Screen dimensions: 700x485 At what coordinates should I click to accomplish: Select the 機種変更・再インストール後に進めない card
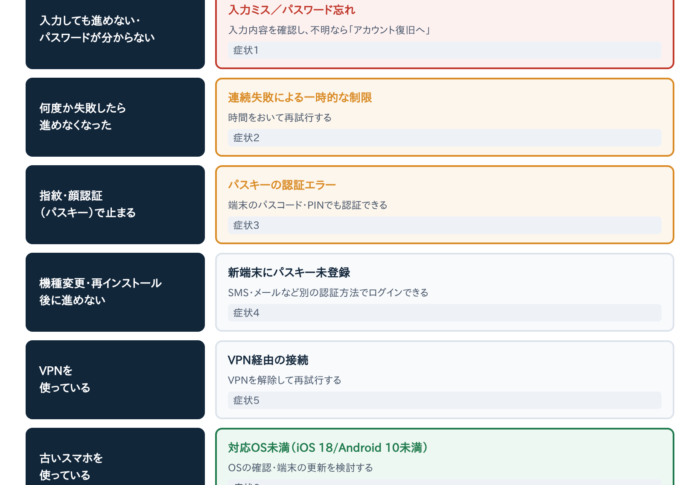tap(115, 292)
